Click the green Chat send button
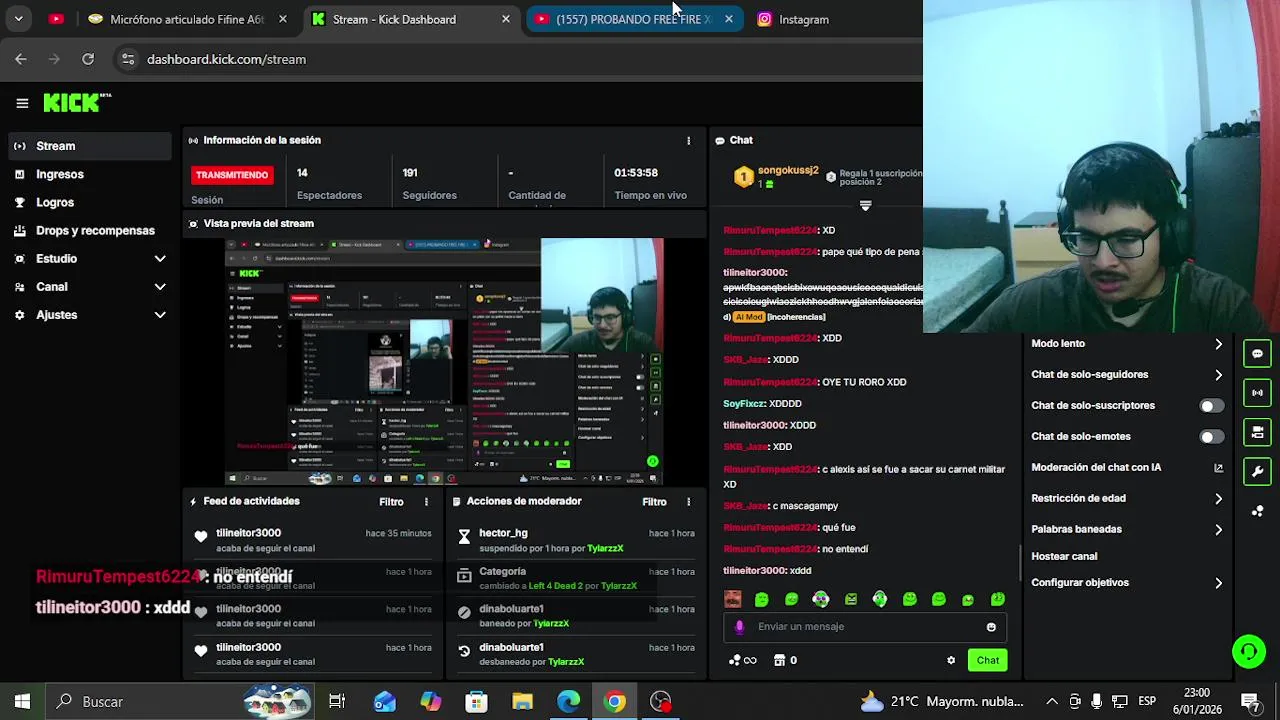This screenshot has width=1280, height=720. tap(987, 660)
